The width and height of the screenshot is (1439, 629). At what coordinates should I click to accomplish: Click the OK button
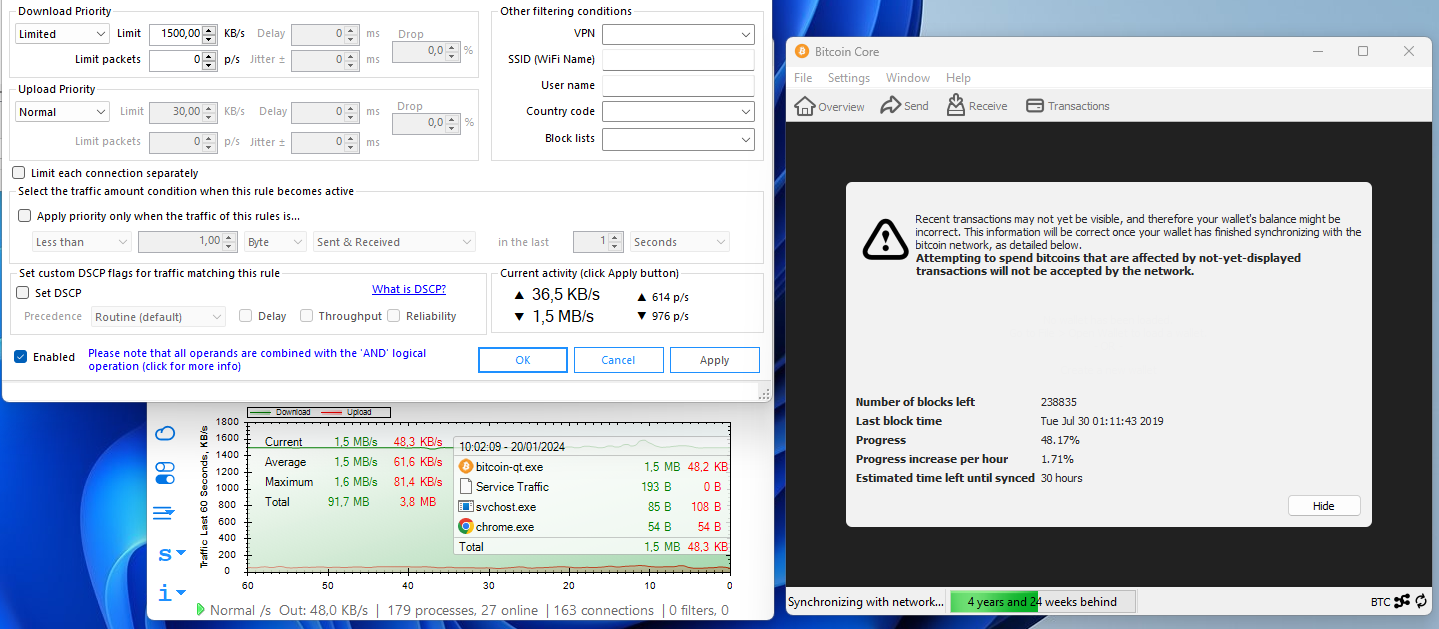(523, 360)
